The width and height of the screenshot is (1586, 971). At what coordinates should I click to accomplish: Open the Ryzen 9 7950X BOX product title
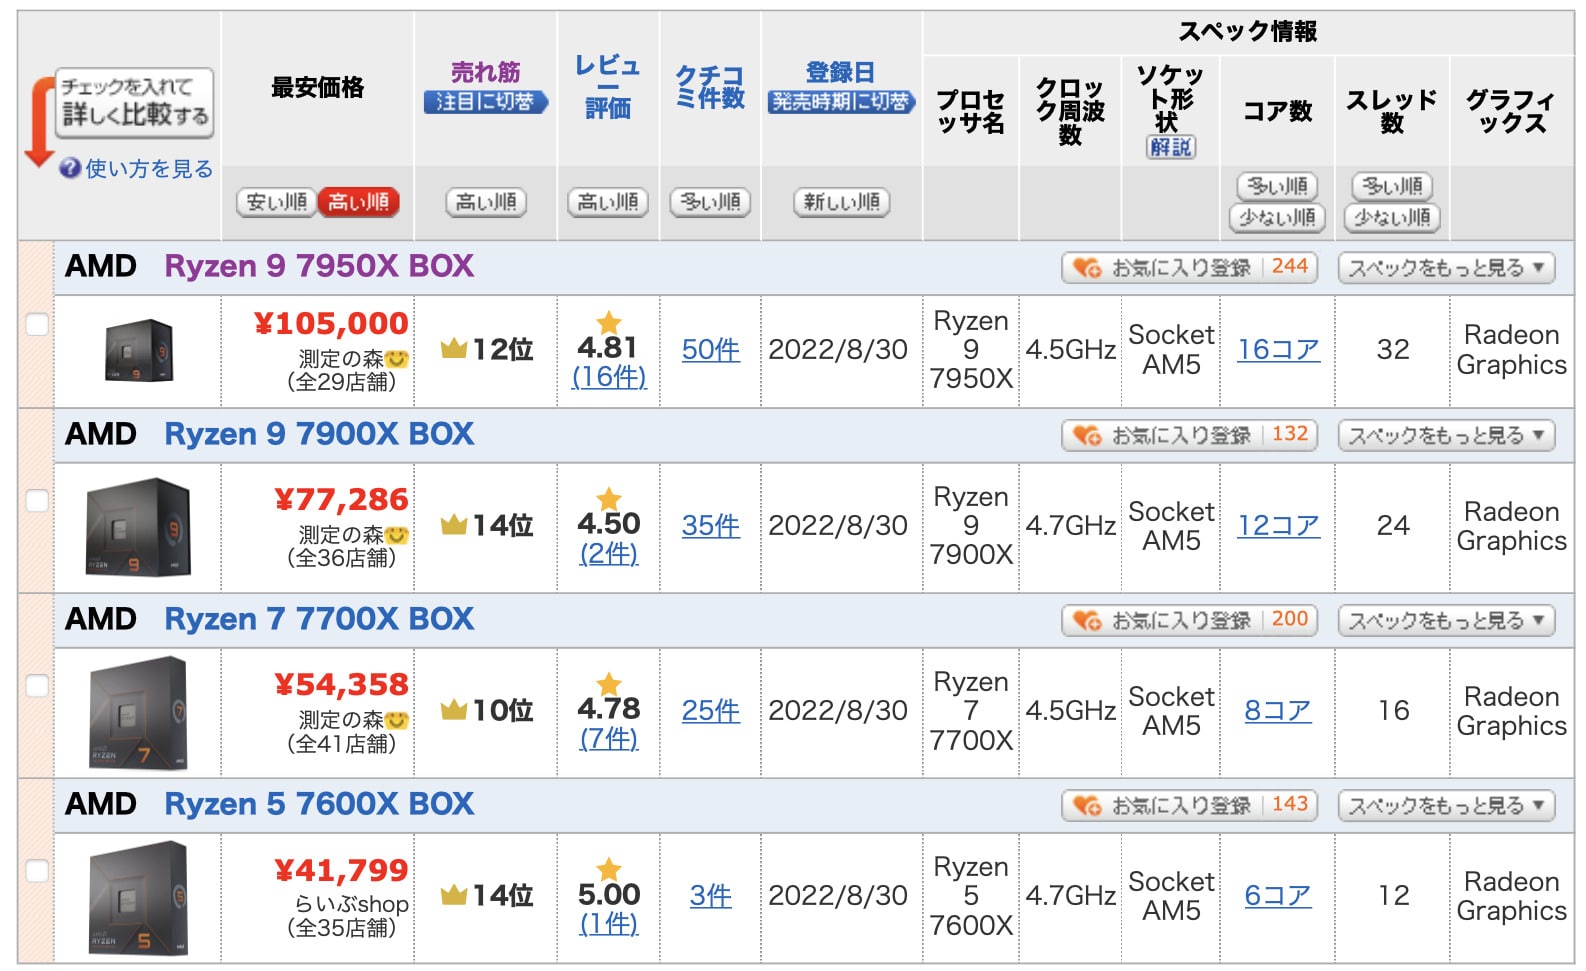[x=319, y=266]
